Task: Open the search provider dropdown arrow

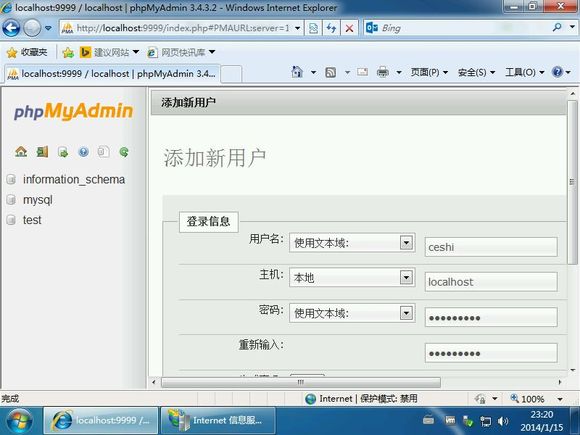Action: coord(572,27)
